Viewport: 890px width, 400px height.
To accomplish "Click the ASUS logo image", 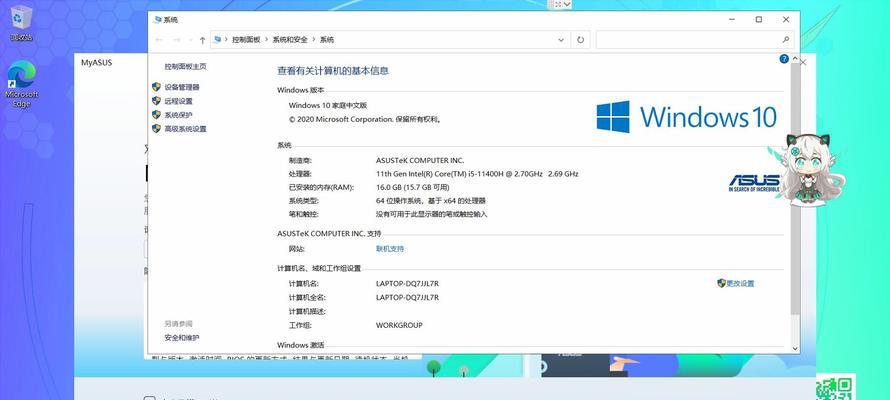I will point(754,183).
